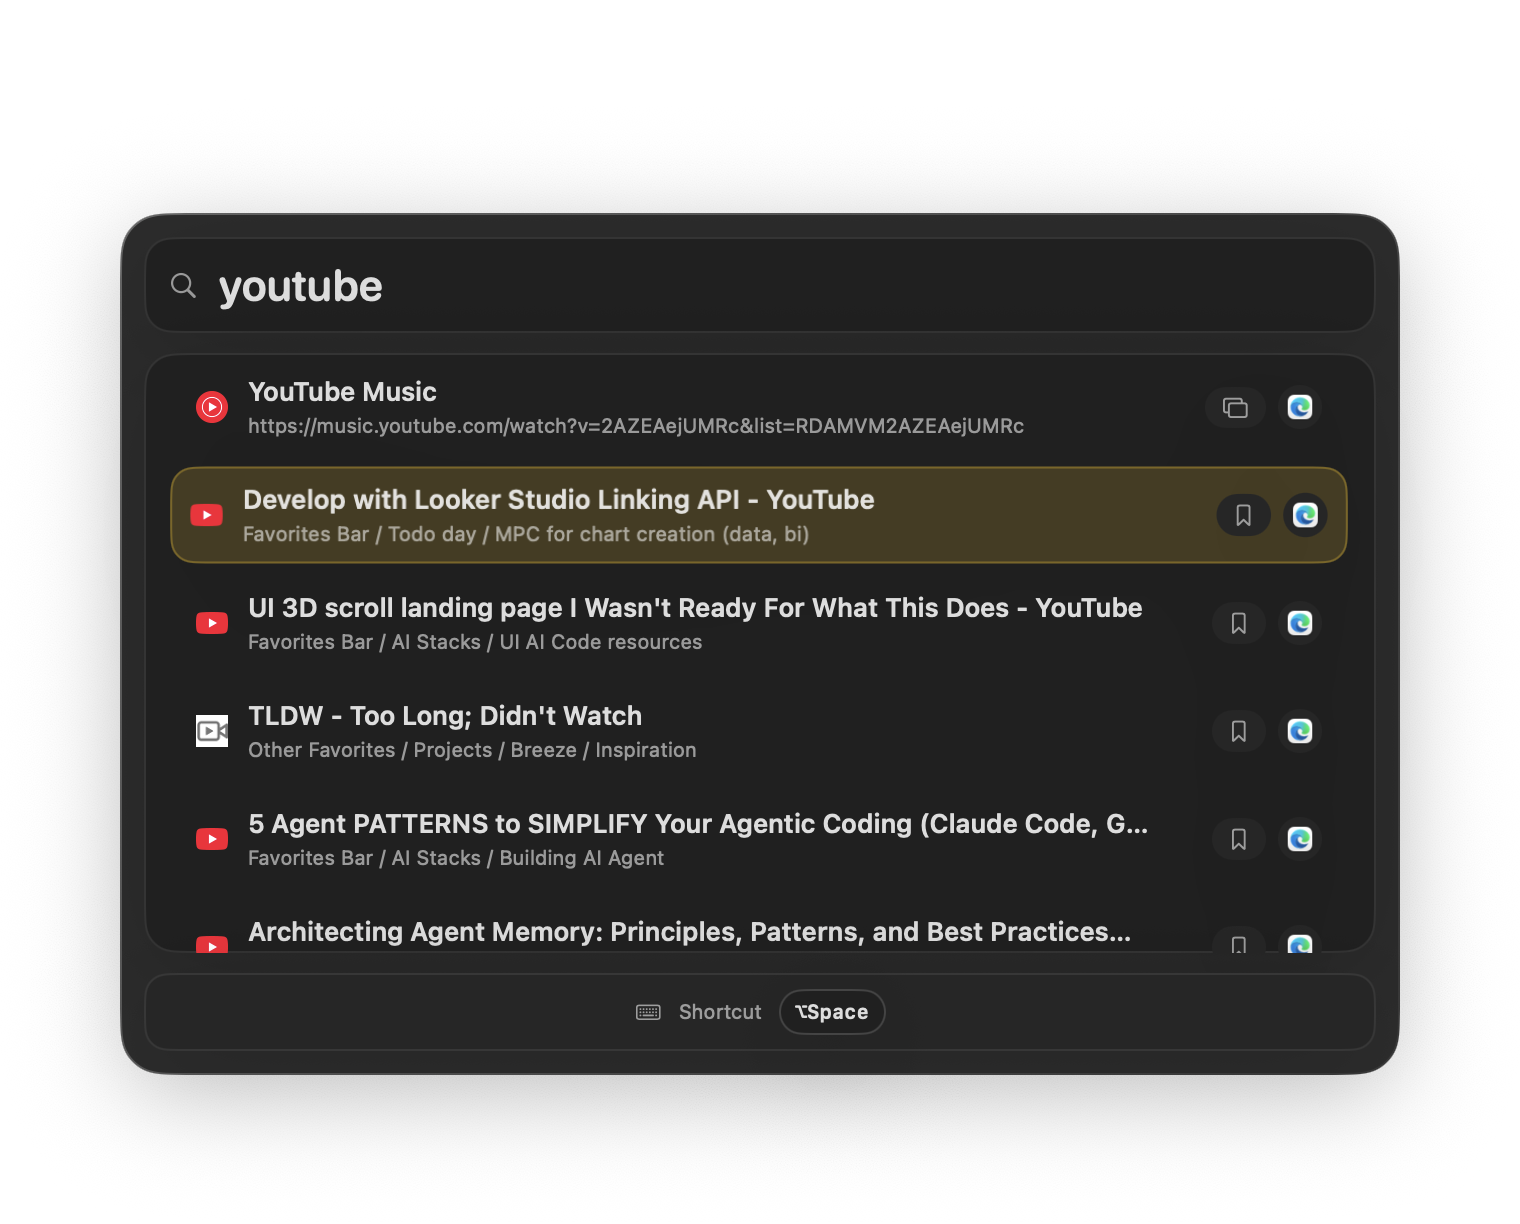Image resolution: width=1520 pixels, height=1224 pixels.
Task: Click path ending in Building AI Agent
Action: tap(456, 858)
